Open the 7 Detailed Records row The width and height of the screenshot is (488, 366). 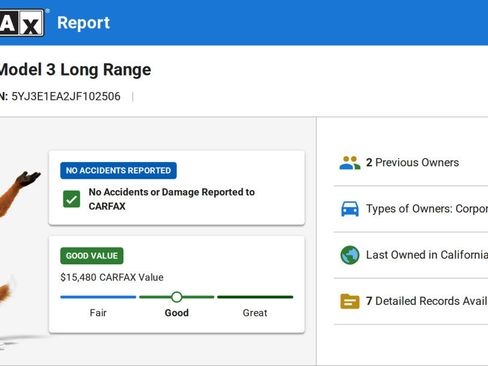coord(411,301)
